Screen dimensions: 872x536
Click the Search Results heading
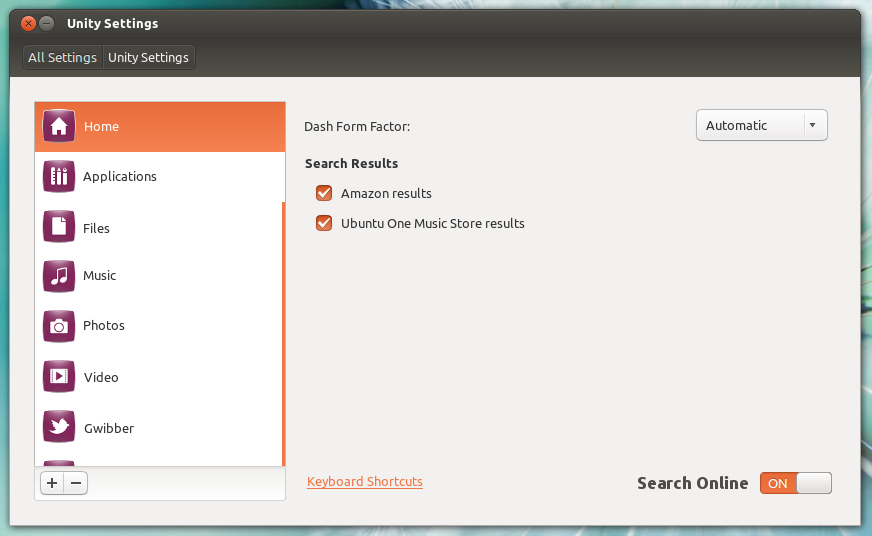pyautogui.click(x=351, y=163)
